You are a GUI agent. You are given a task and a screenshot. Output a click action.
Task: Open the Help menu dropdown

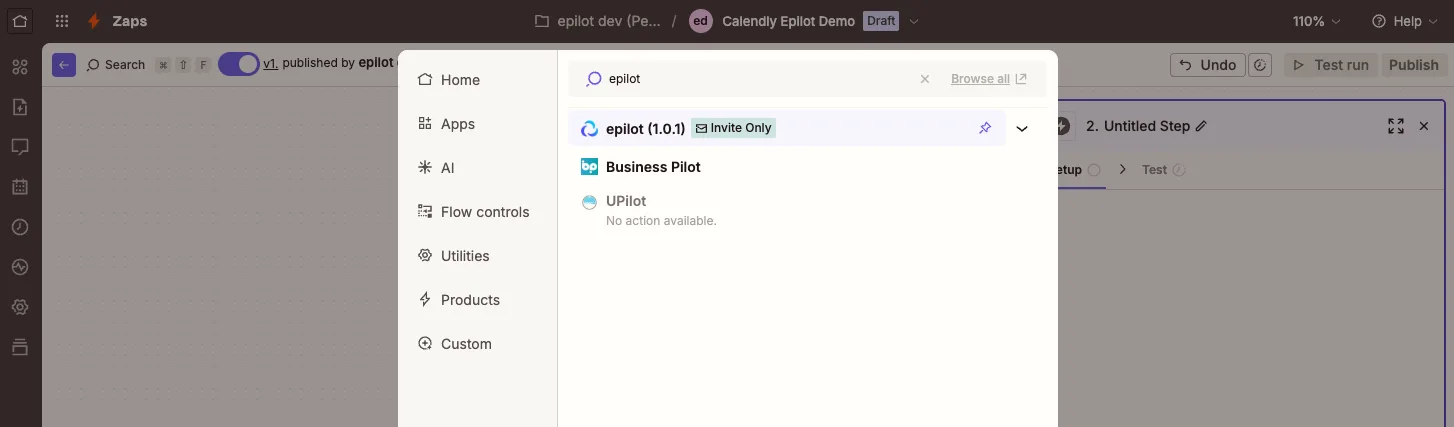coord(1406,21)
